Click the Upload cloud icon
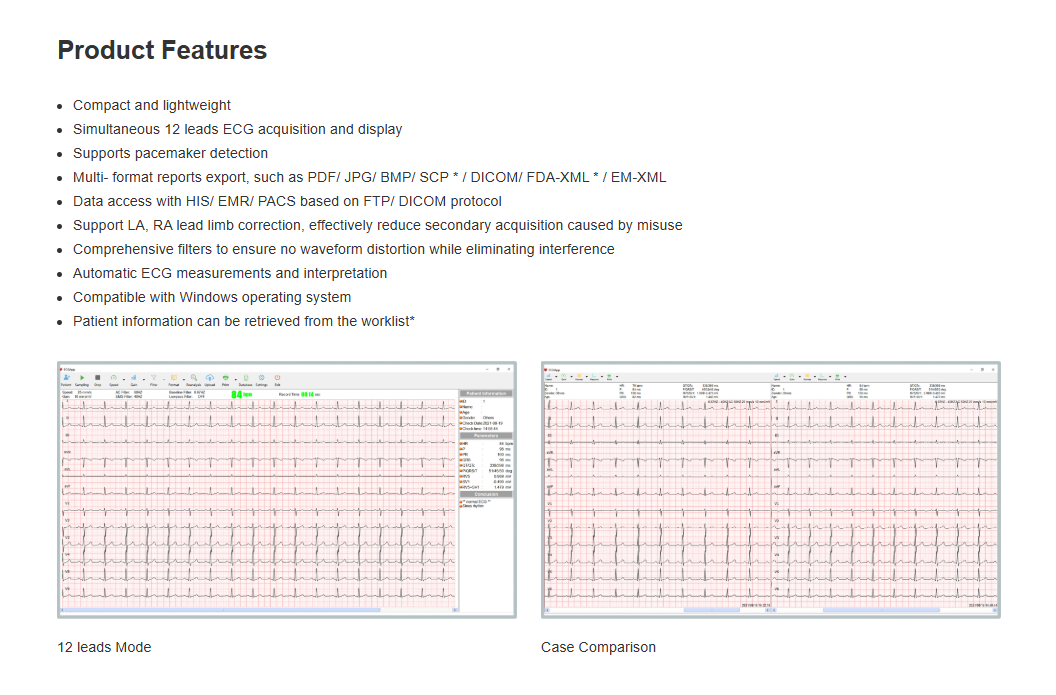The image size is (1056, 695). point(209,378)
